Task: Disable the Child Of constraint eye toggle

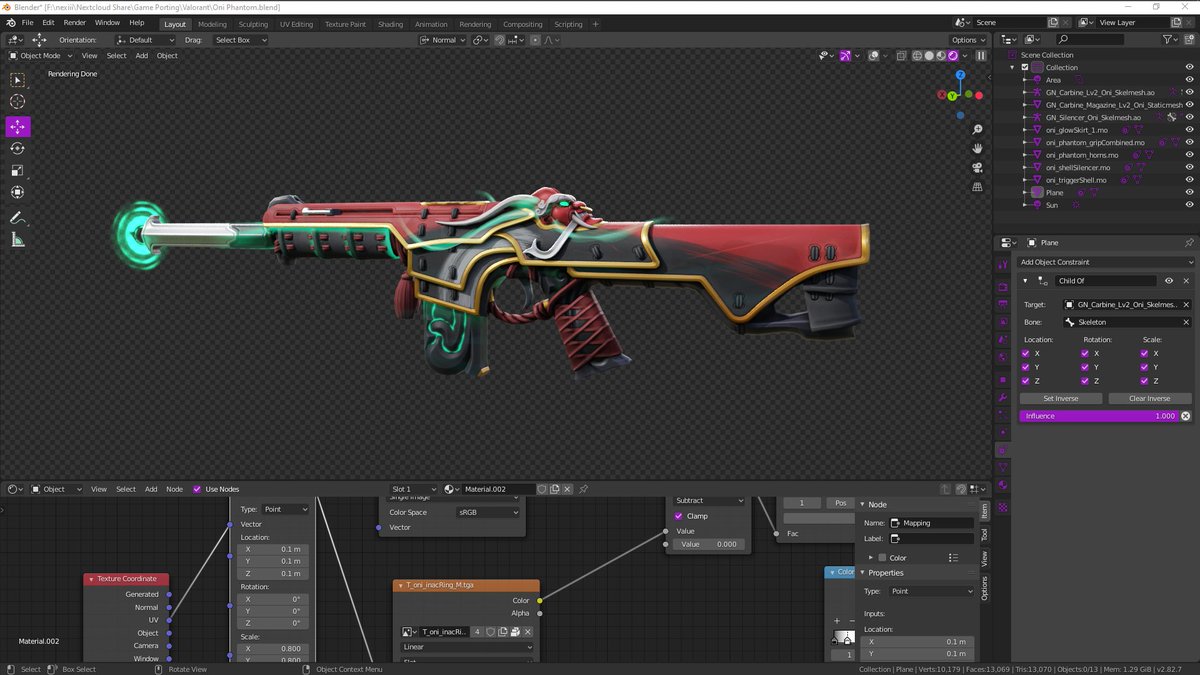Action: (1168, 281)
